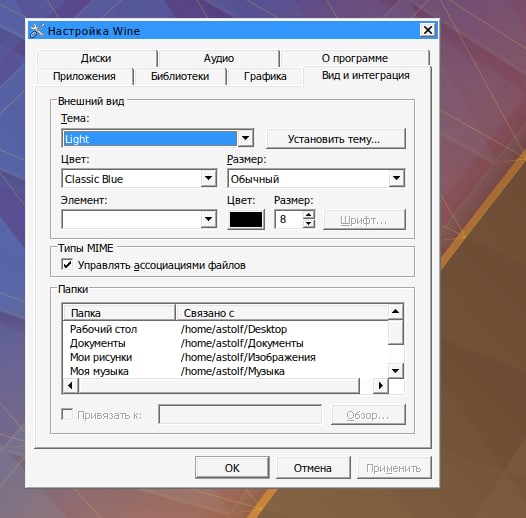
Task: Click the horizontal scroll left arrow
Action: (x=70, y=386)
